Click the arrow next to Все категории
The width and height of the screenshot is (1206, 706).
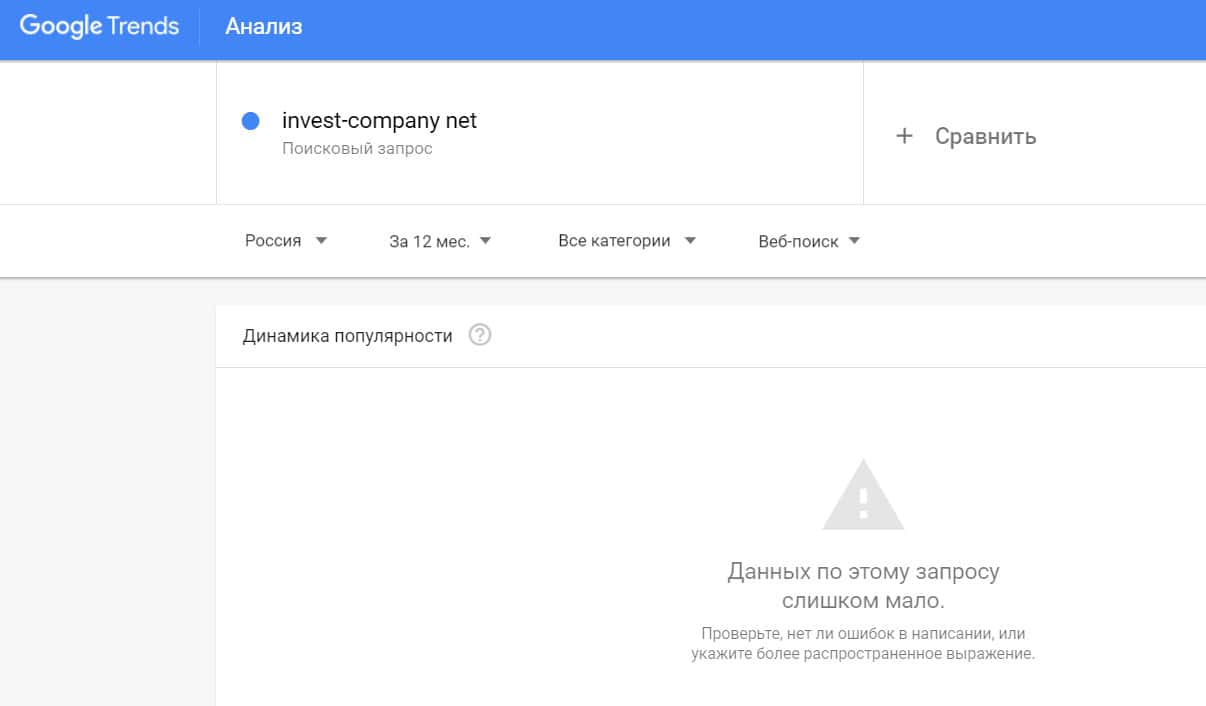[x=689, y=241]
